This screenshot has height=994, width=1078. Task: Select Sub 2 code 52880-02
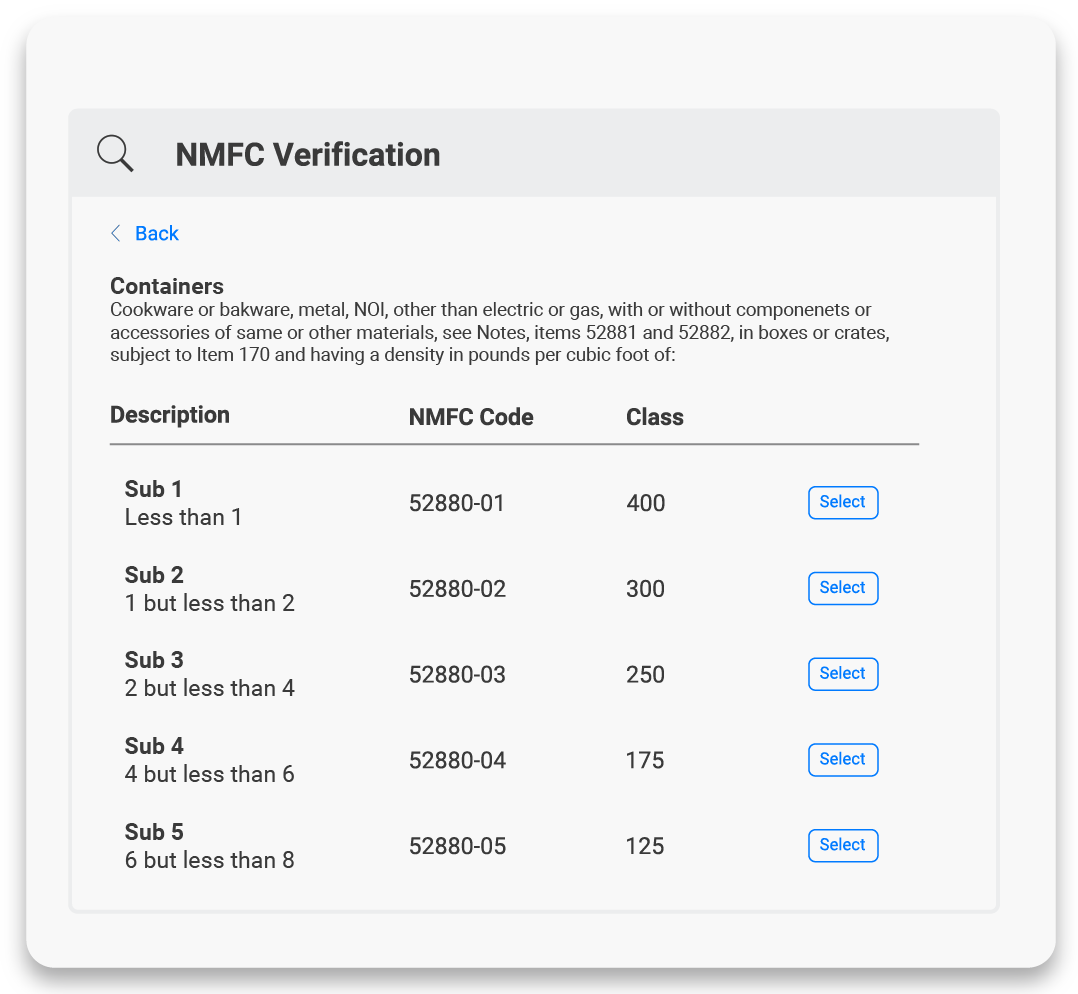[x=843, y=588]
